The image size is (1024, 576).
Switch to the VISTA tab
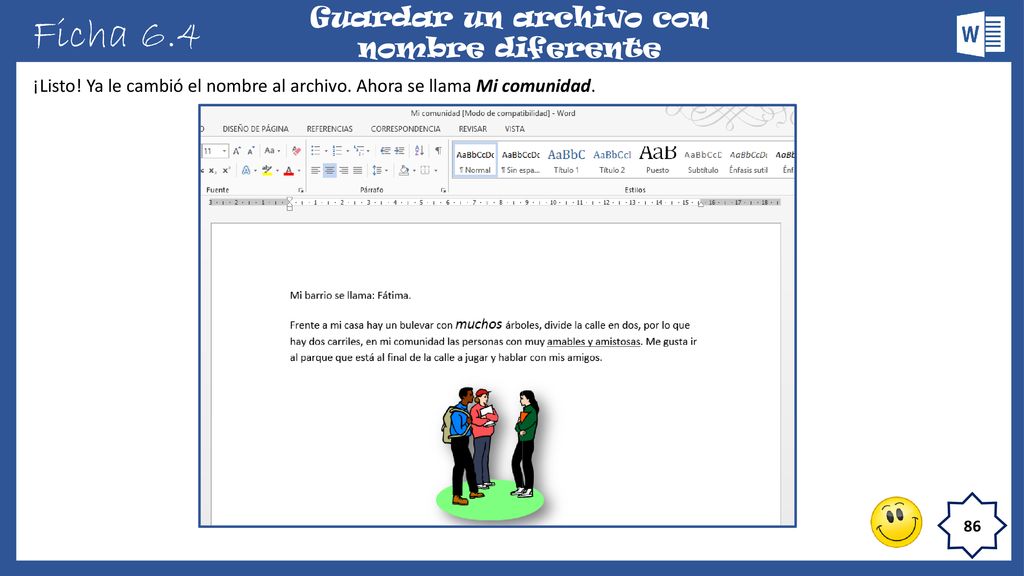coord(515,129)
